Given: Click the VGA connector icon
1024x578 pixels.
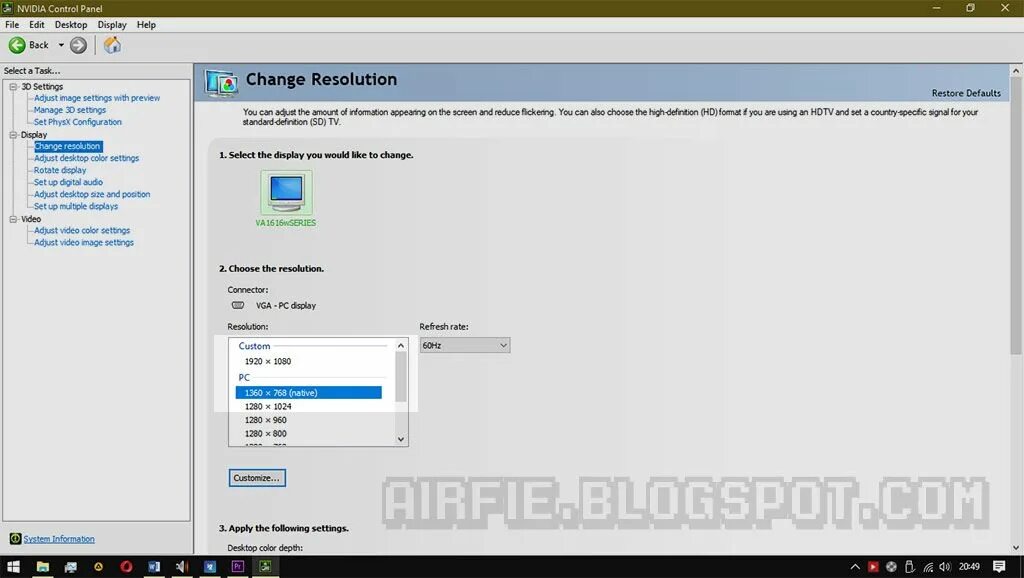Looking at the screenshot, I should point(238,305).
